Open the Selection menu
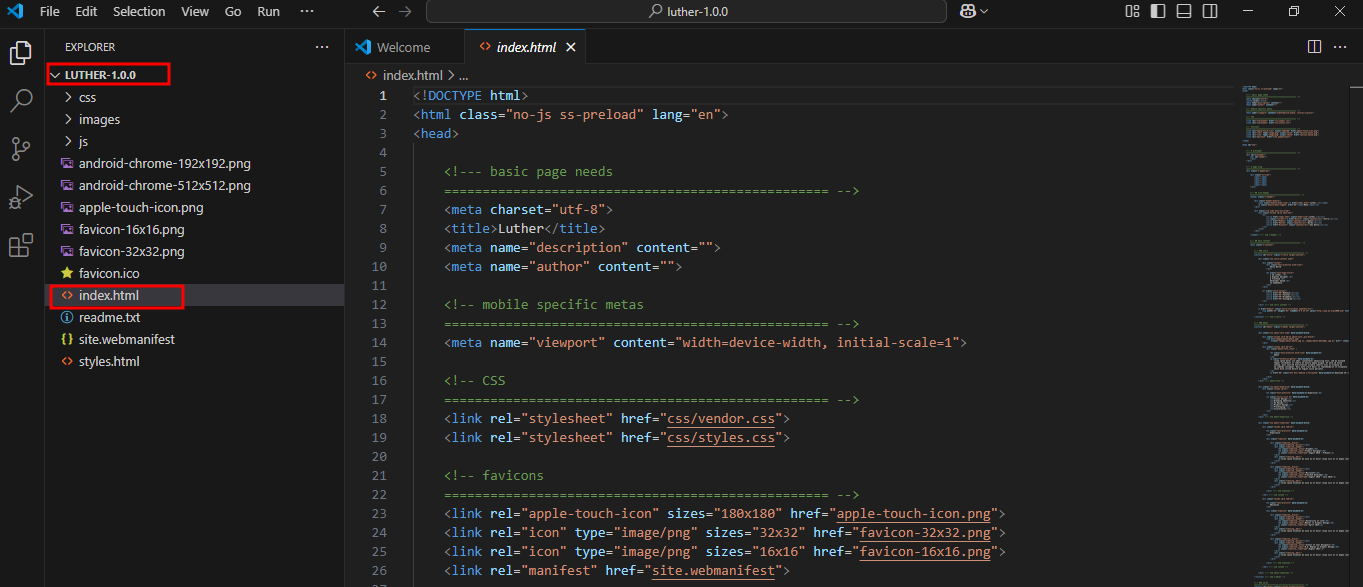The width and height of the screenshot is (1363, 587). (x=139, y=11)
